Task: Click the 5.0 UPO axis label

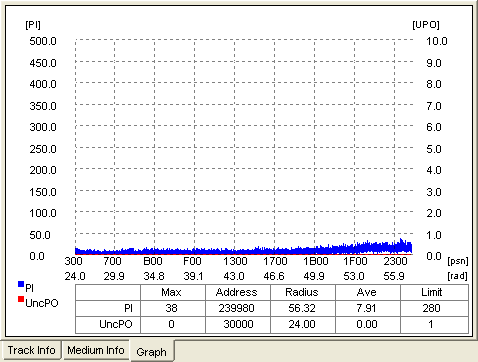Action: pyautogui.click(x=434, y=149)
